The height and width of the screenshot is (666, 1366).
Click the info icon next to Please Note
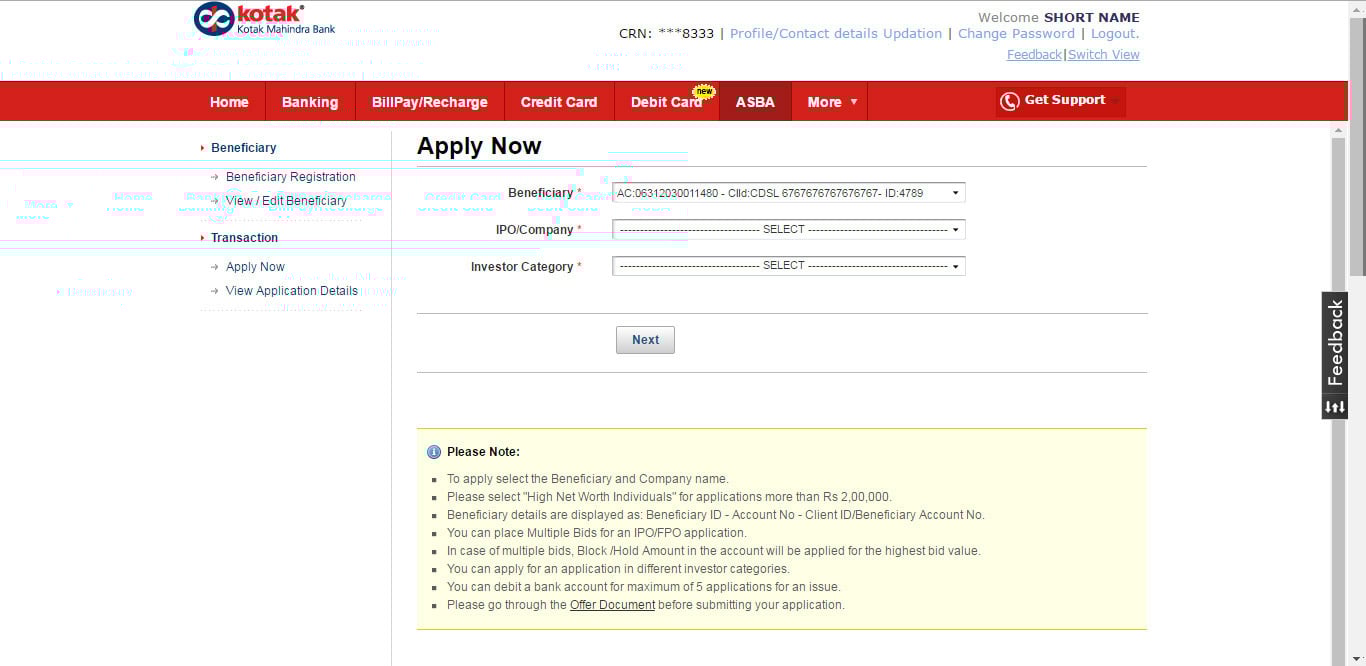coord(433,452)
